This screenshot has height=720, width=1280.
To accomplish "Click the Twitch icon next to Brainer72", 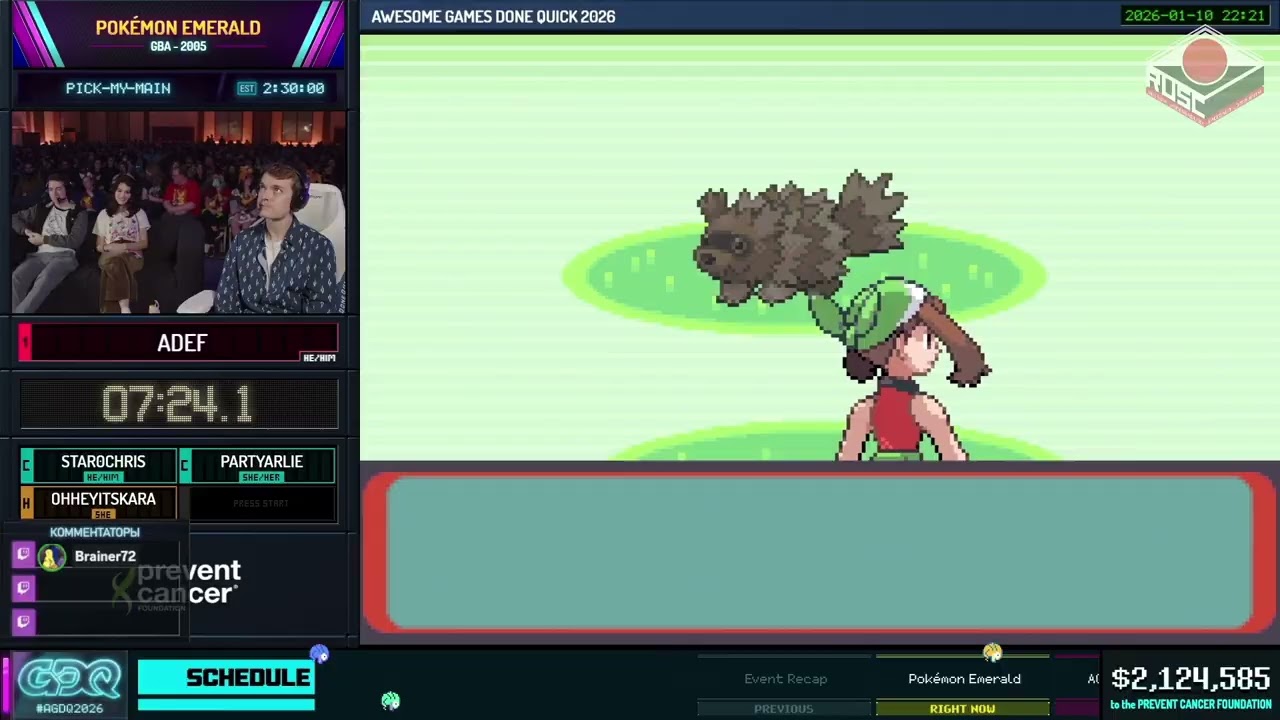I will pyautogui.click(x=24, y=556).
